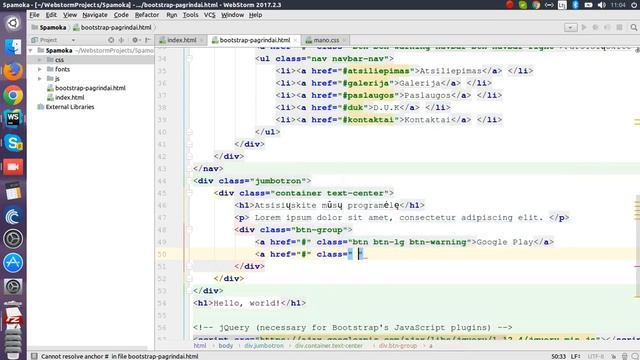Select div.container.text-center breadcrumb

[x=329, y=346]
